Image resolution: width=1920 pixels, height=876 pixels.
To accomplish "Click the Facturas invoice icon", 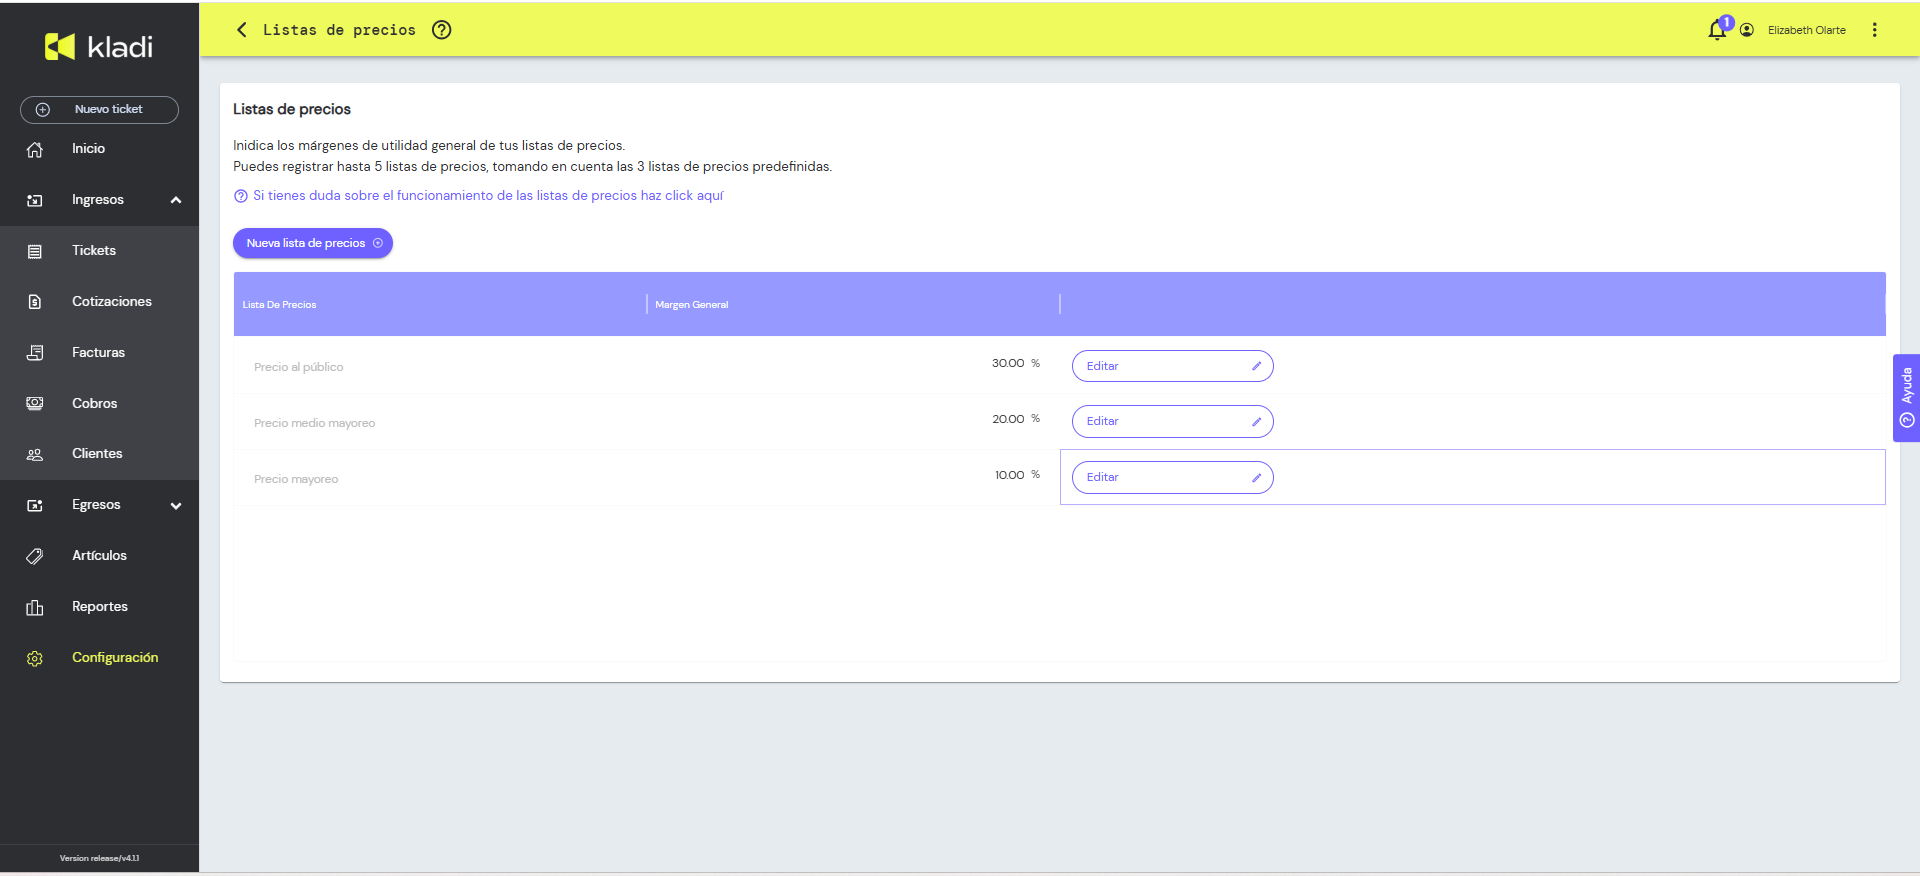I will click(35, 353).
